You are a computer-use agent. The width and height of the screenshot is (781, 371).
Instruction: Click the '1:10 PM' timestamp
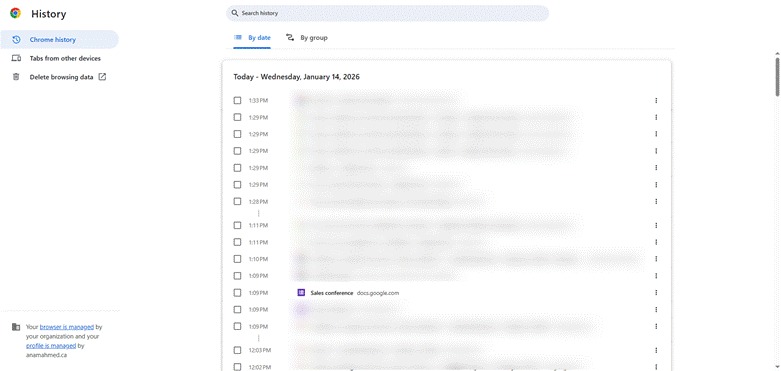(x=258, y=259)
